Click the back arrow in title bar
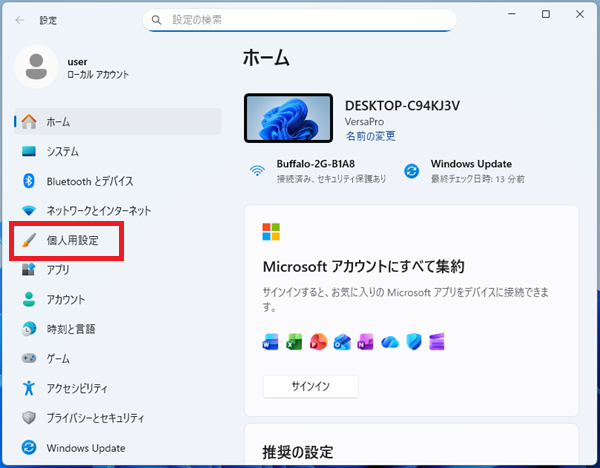 pyautogui.click(x=20, y=19)
